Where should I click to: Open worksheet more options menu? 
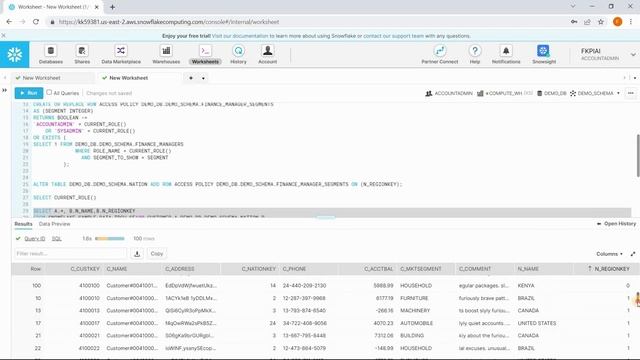pos(631,93)
